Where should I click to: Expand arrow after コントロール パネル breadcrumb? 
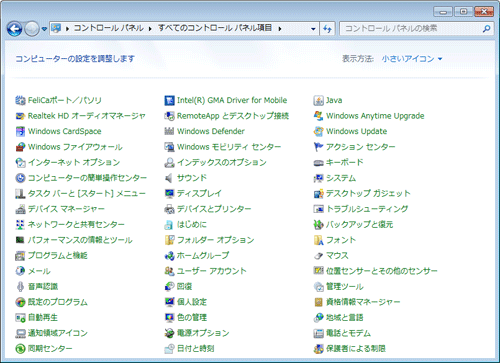(x=150, y=29)
